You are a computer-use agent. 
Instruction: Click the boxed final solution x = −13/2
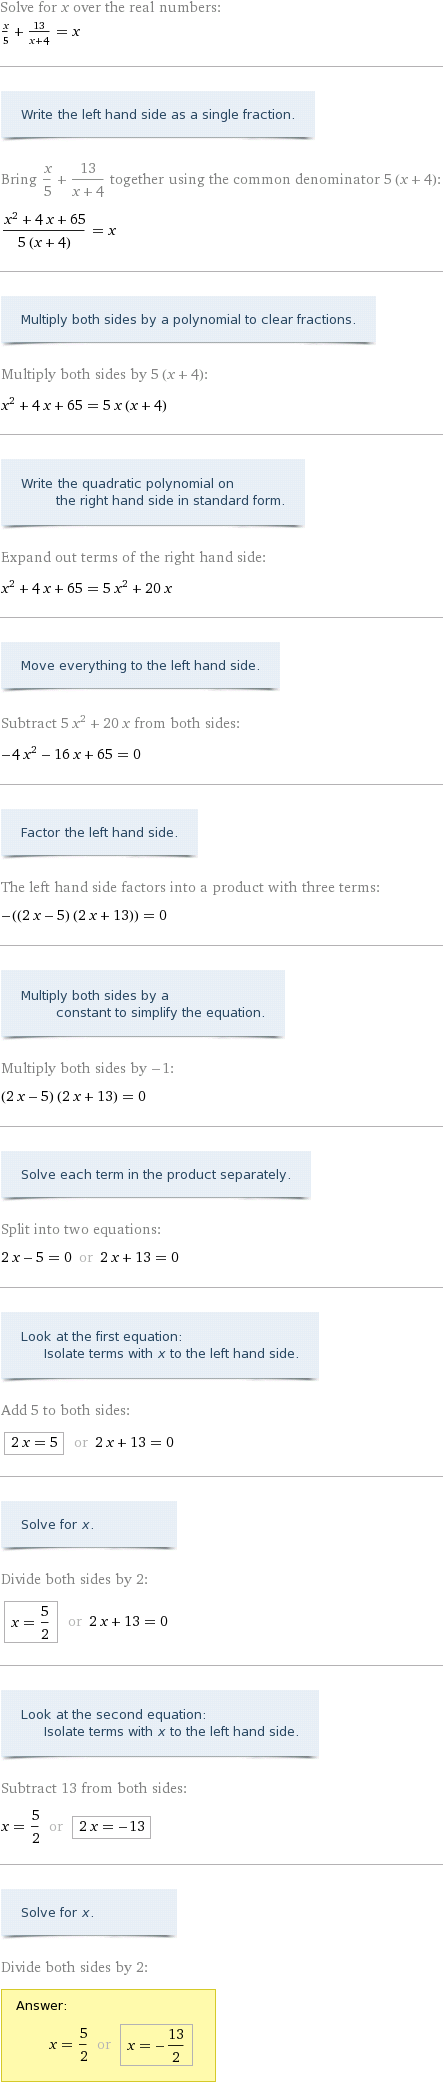[x=156, y=2045]
